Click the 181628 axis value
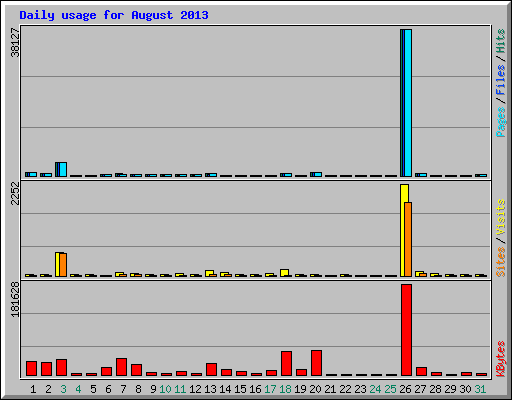 tap(15, 299)
